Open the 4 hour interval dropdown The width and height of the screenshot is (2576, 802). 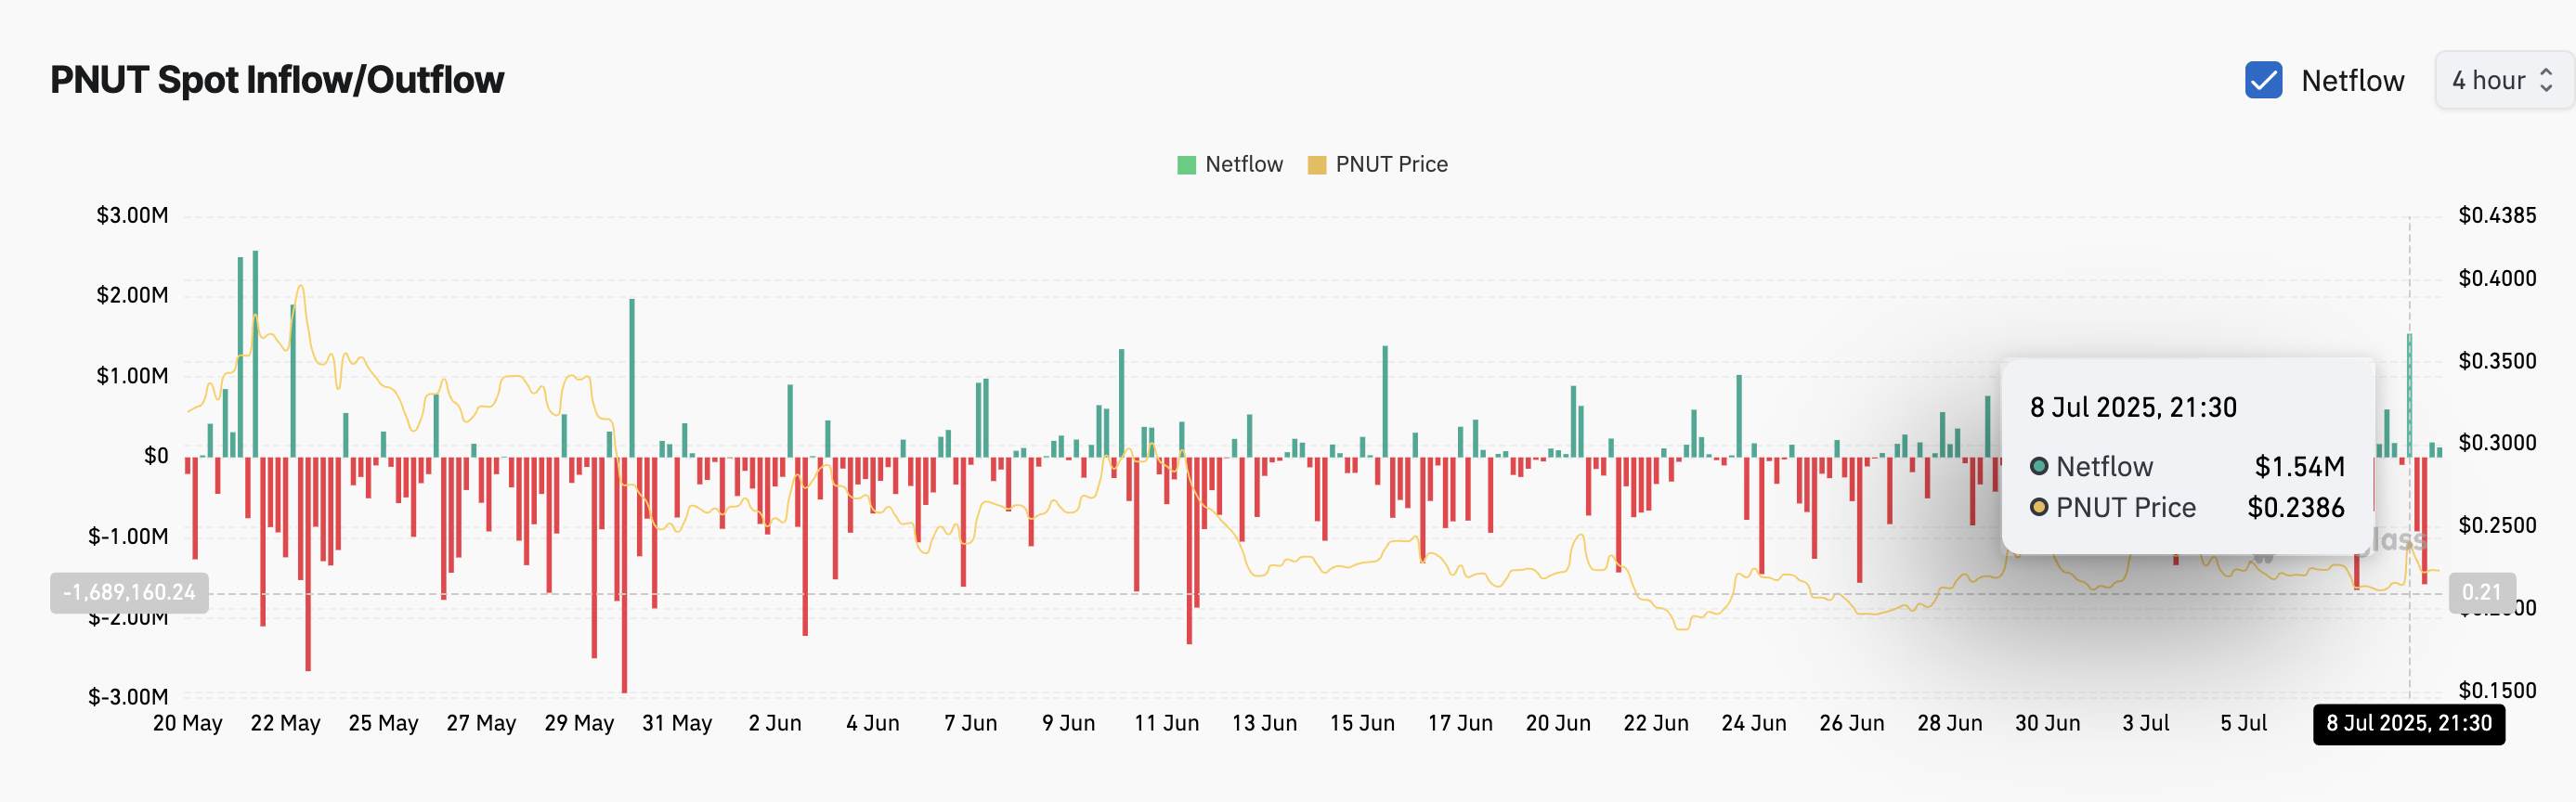click(x=2503, y=80)
